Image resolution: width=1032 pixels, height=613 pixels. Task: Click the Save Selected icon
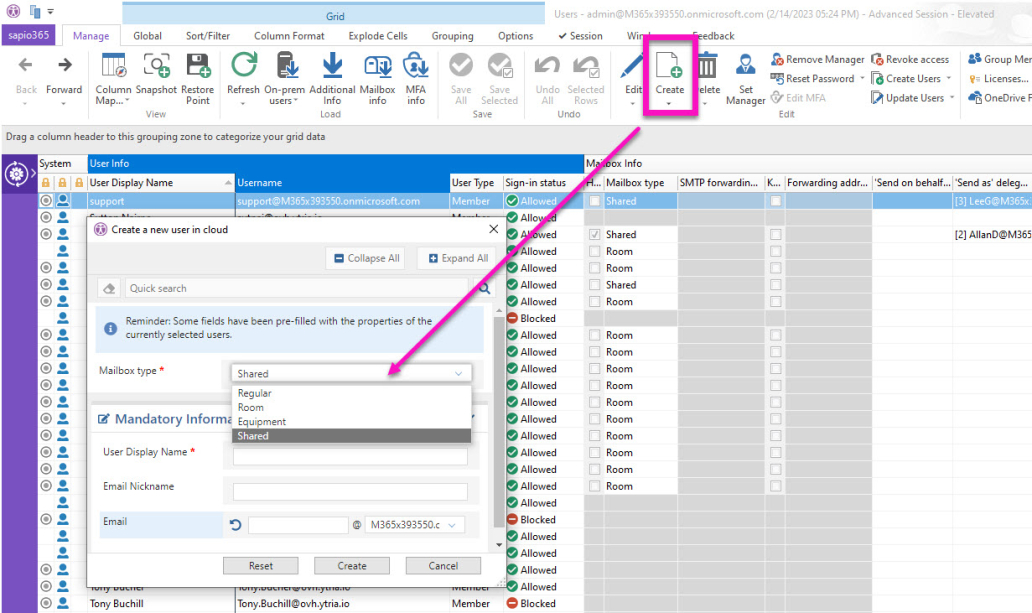point(500,65)
